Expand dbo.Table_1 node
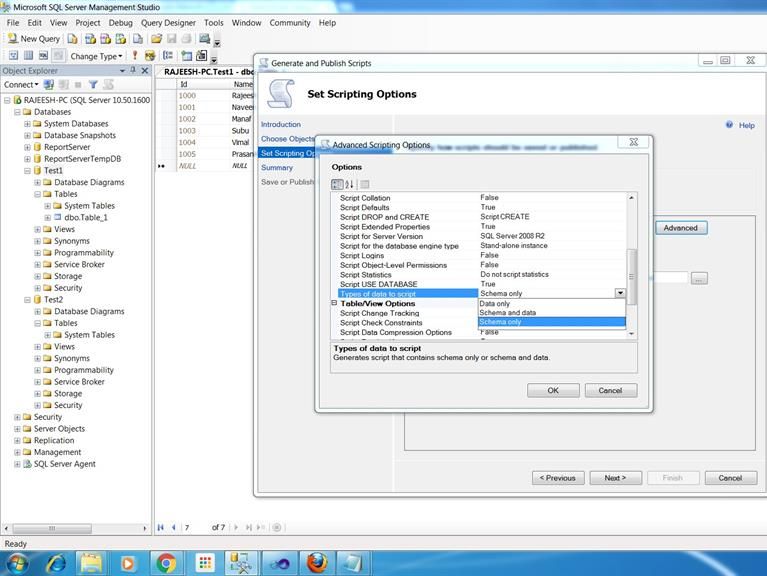The image size is (767, 576). pos(47,218)
